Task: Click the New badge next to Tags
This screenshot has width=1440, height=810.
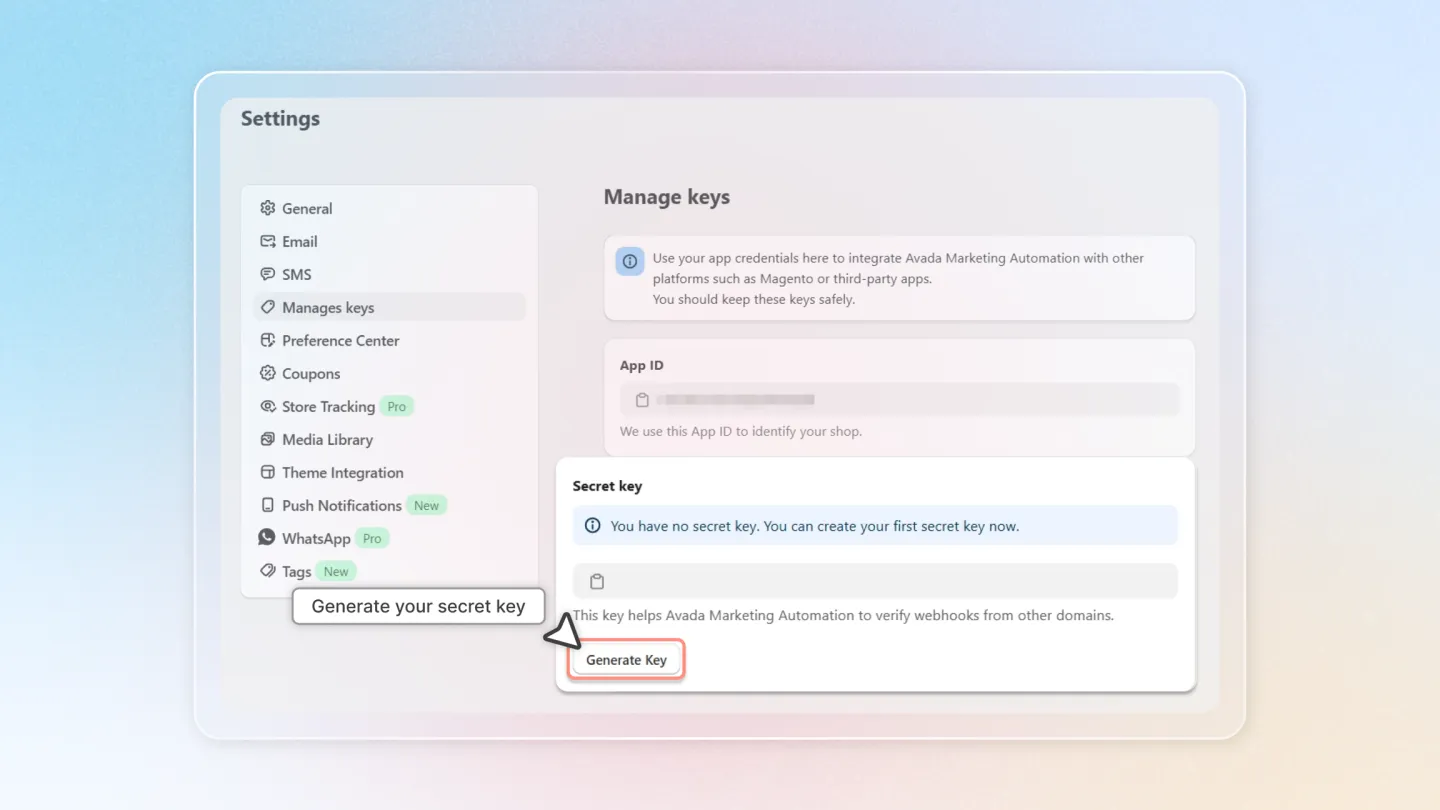Action: click(337, 571)
